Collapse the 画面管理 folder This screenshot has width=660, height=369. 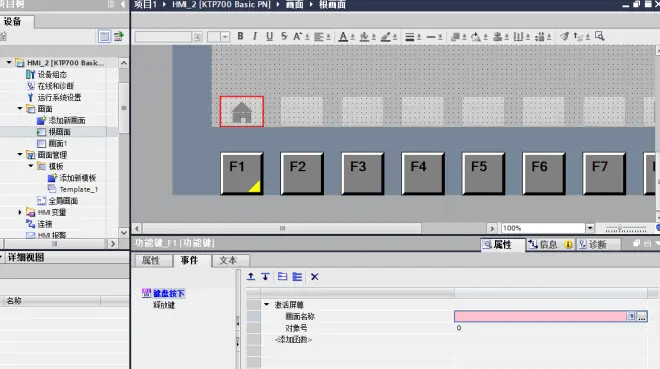(x=20, y=154)
